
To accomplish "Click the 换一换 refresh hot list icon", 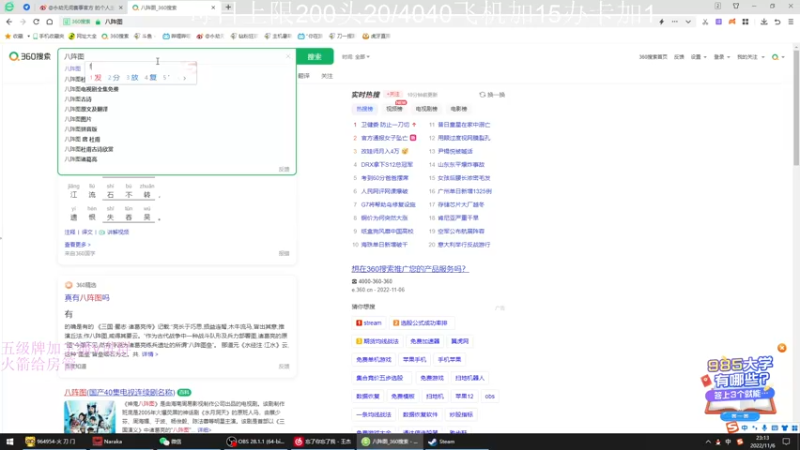I will (492, 94).
